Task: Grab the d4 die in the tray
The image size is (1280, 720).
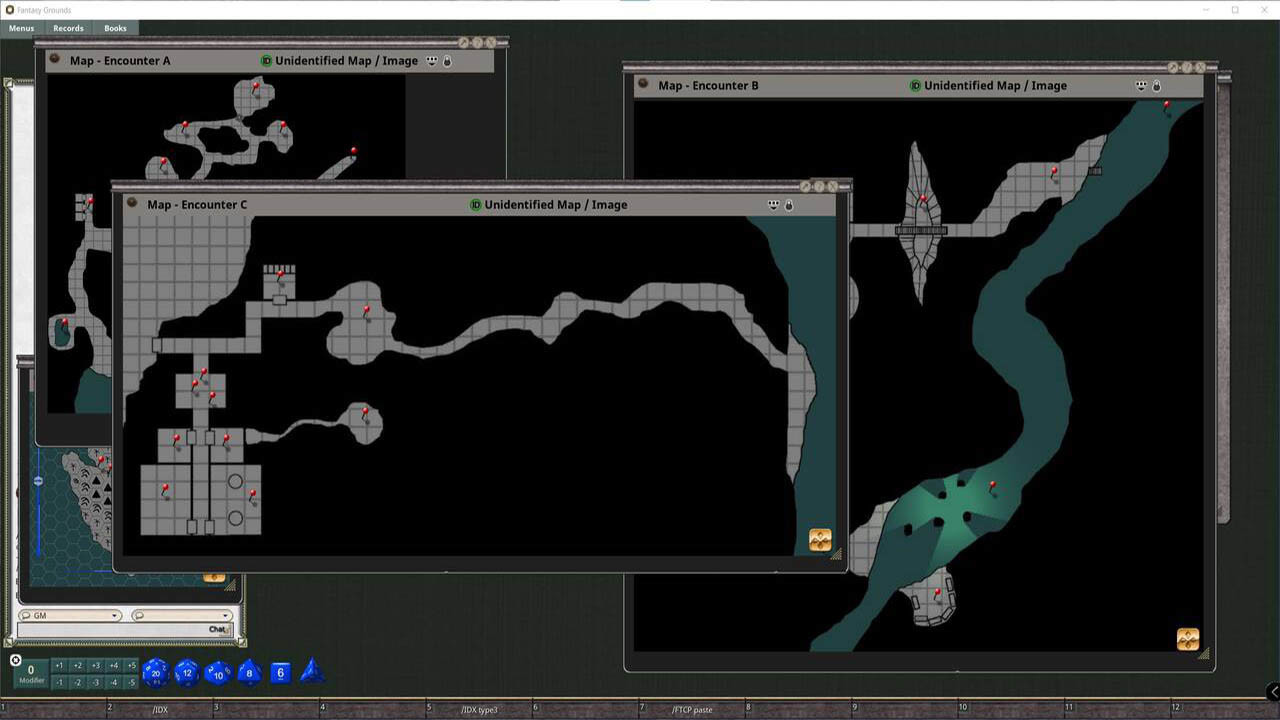Action: click(310, 673)
